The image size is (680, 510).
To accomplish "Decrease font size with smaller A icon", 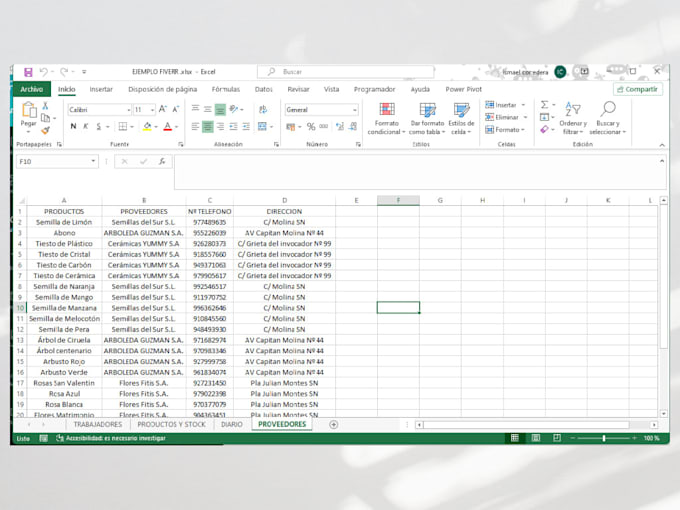I will (175, 109).
